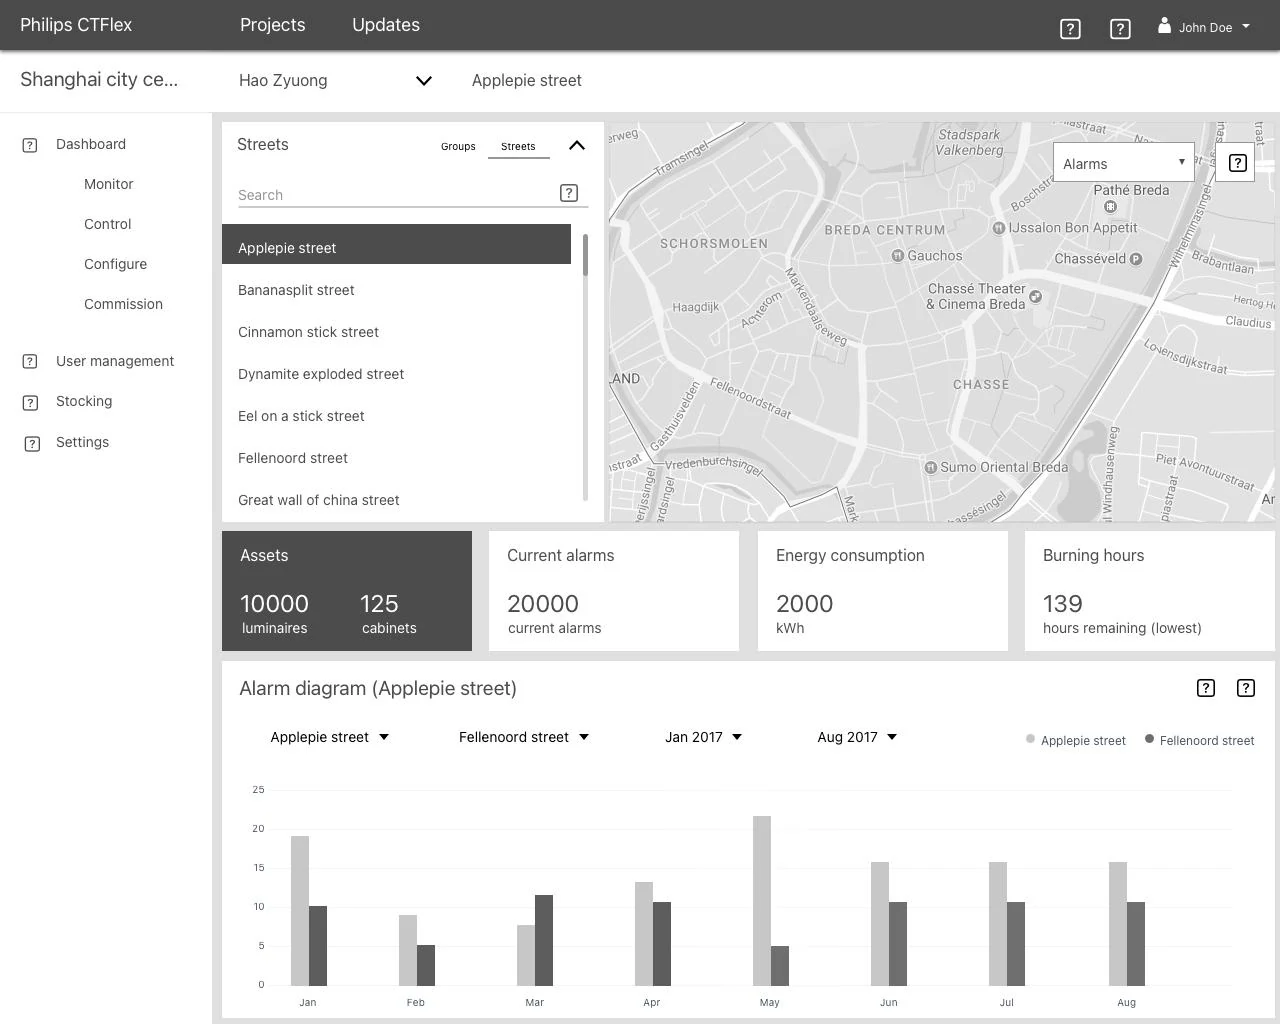This screenshot has width=1280, height=1024.
Task: Go to Configure in sidebar
Action: [115, 264]
